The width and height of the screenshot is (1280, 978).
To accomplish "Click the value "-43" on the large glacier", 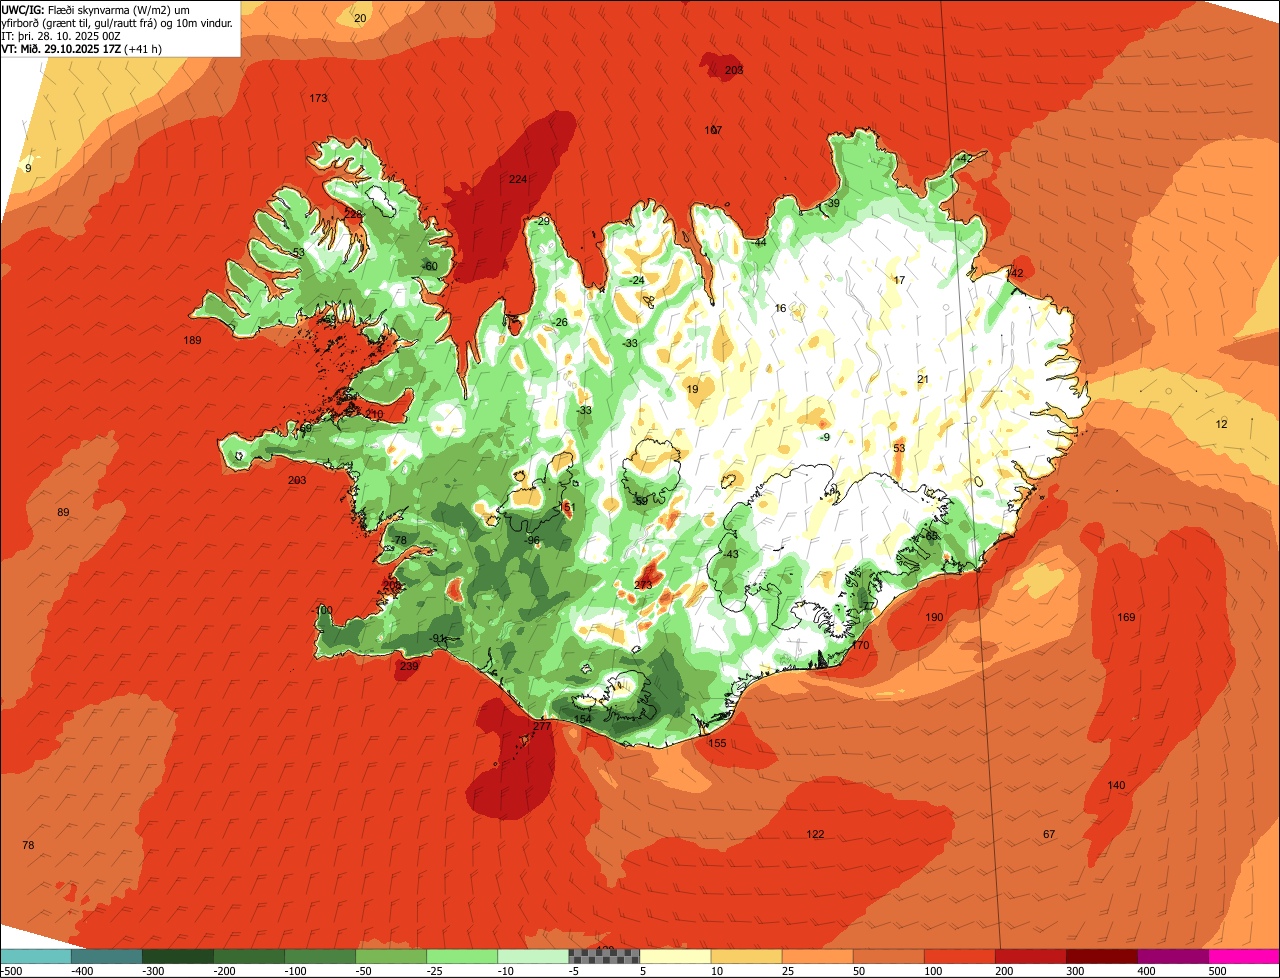I will [731, 554].
